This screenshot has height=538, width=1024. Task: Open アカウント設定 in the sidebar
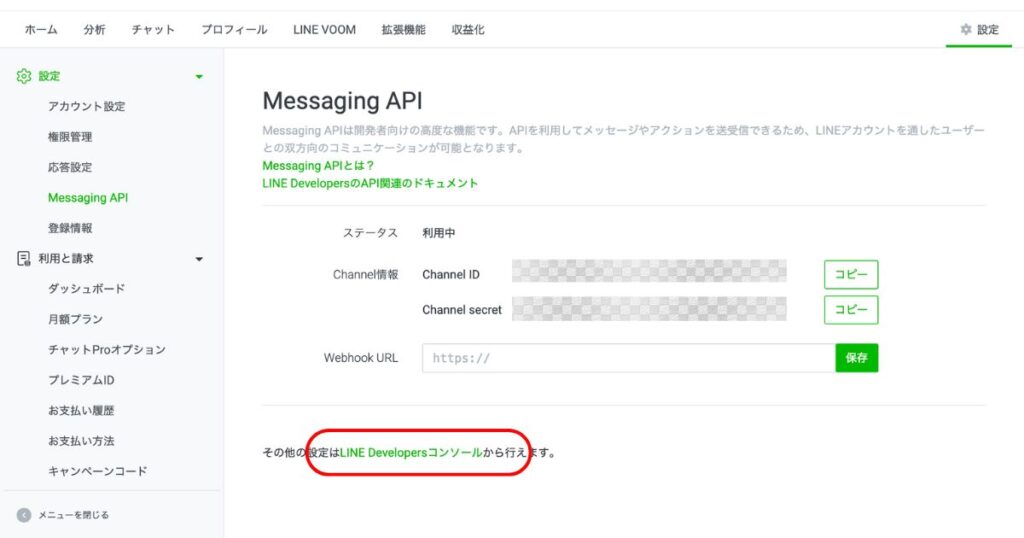tap(86, 106)
